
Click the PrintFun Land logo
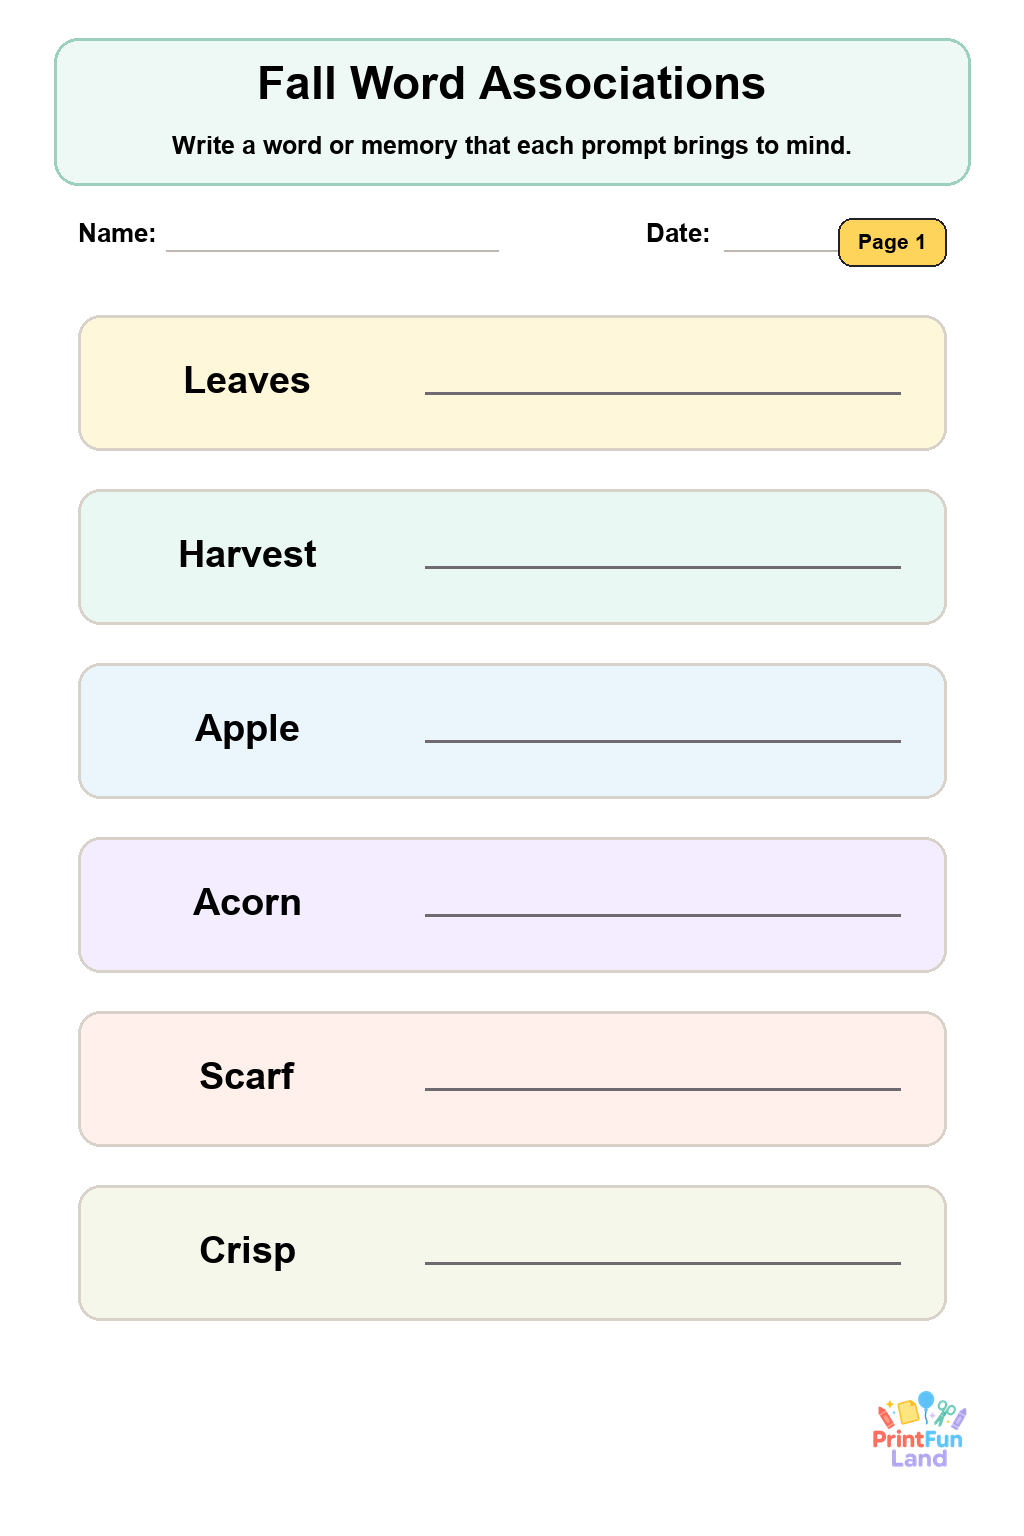[x=919, y=1430]
